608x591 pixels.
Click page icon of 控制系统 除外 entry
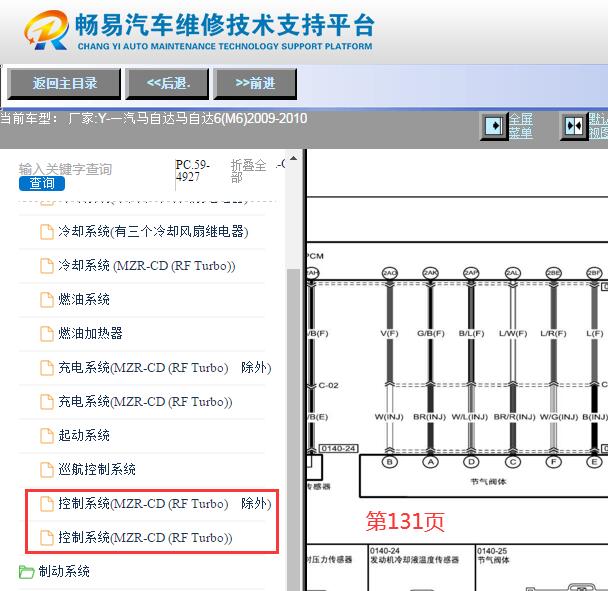[x=47, y=504]
